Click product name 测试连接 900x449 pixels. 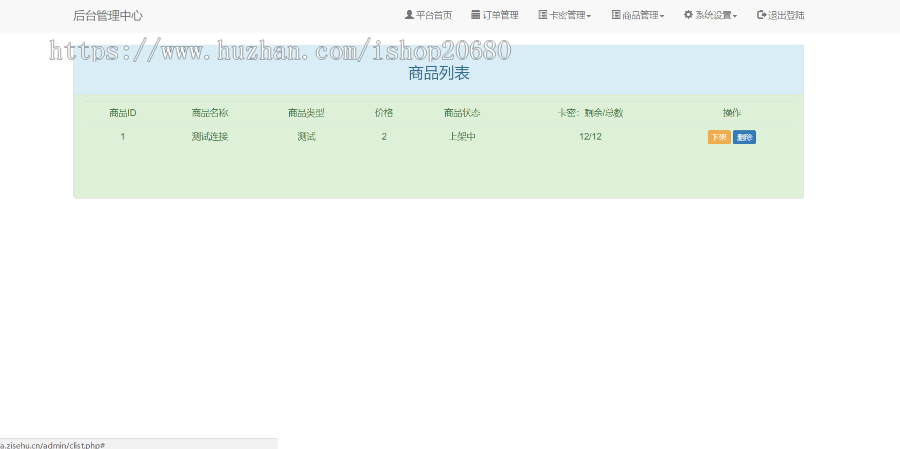210,137
